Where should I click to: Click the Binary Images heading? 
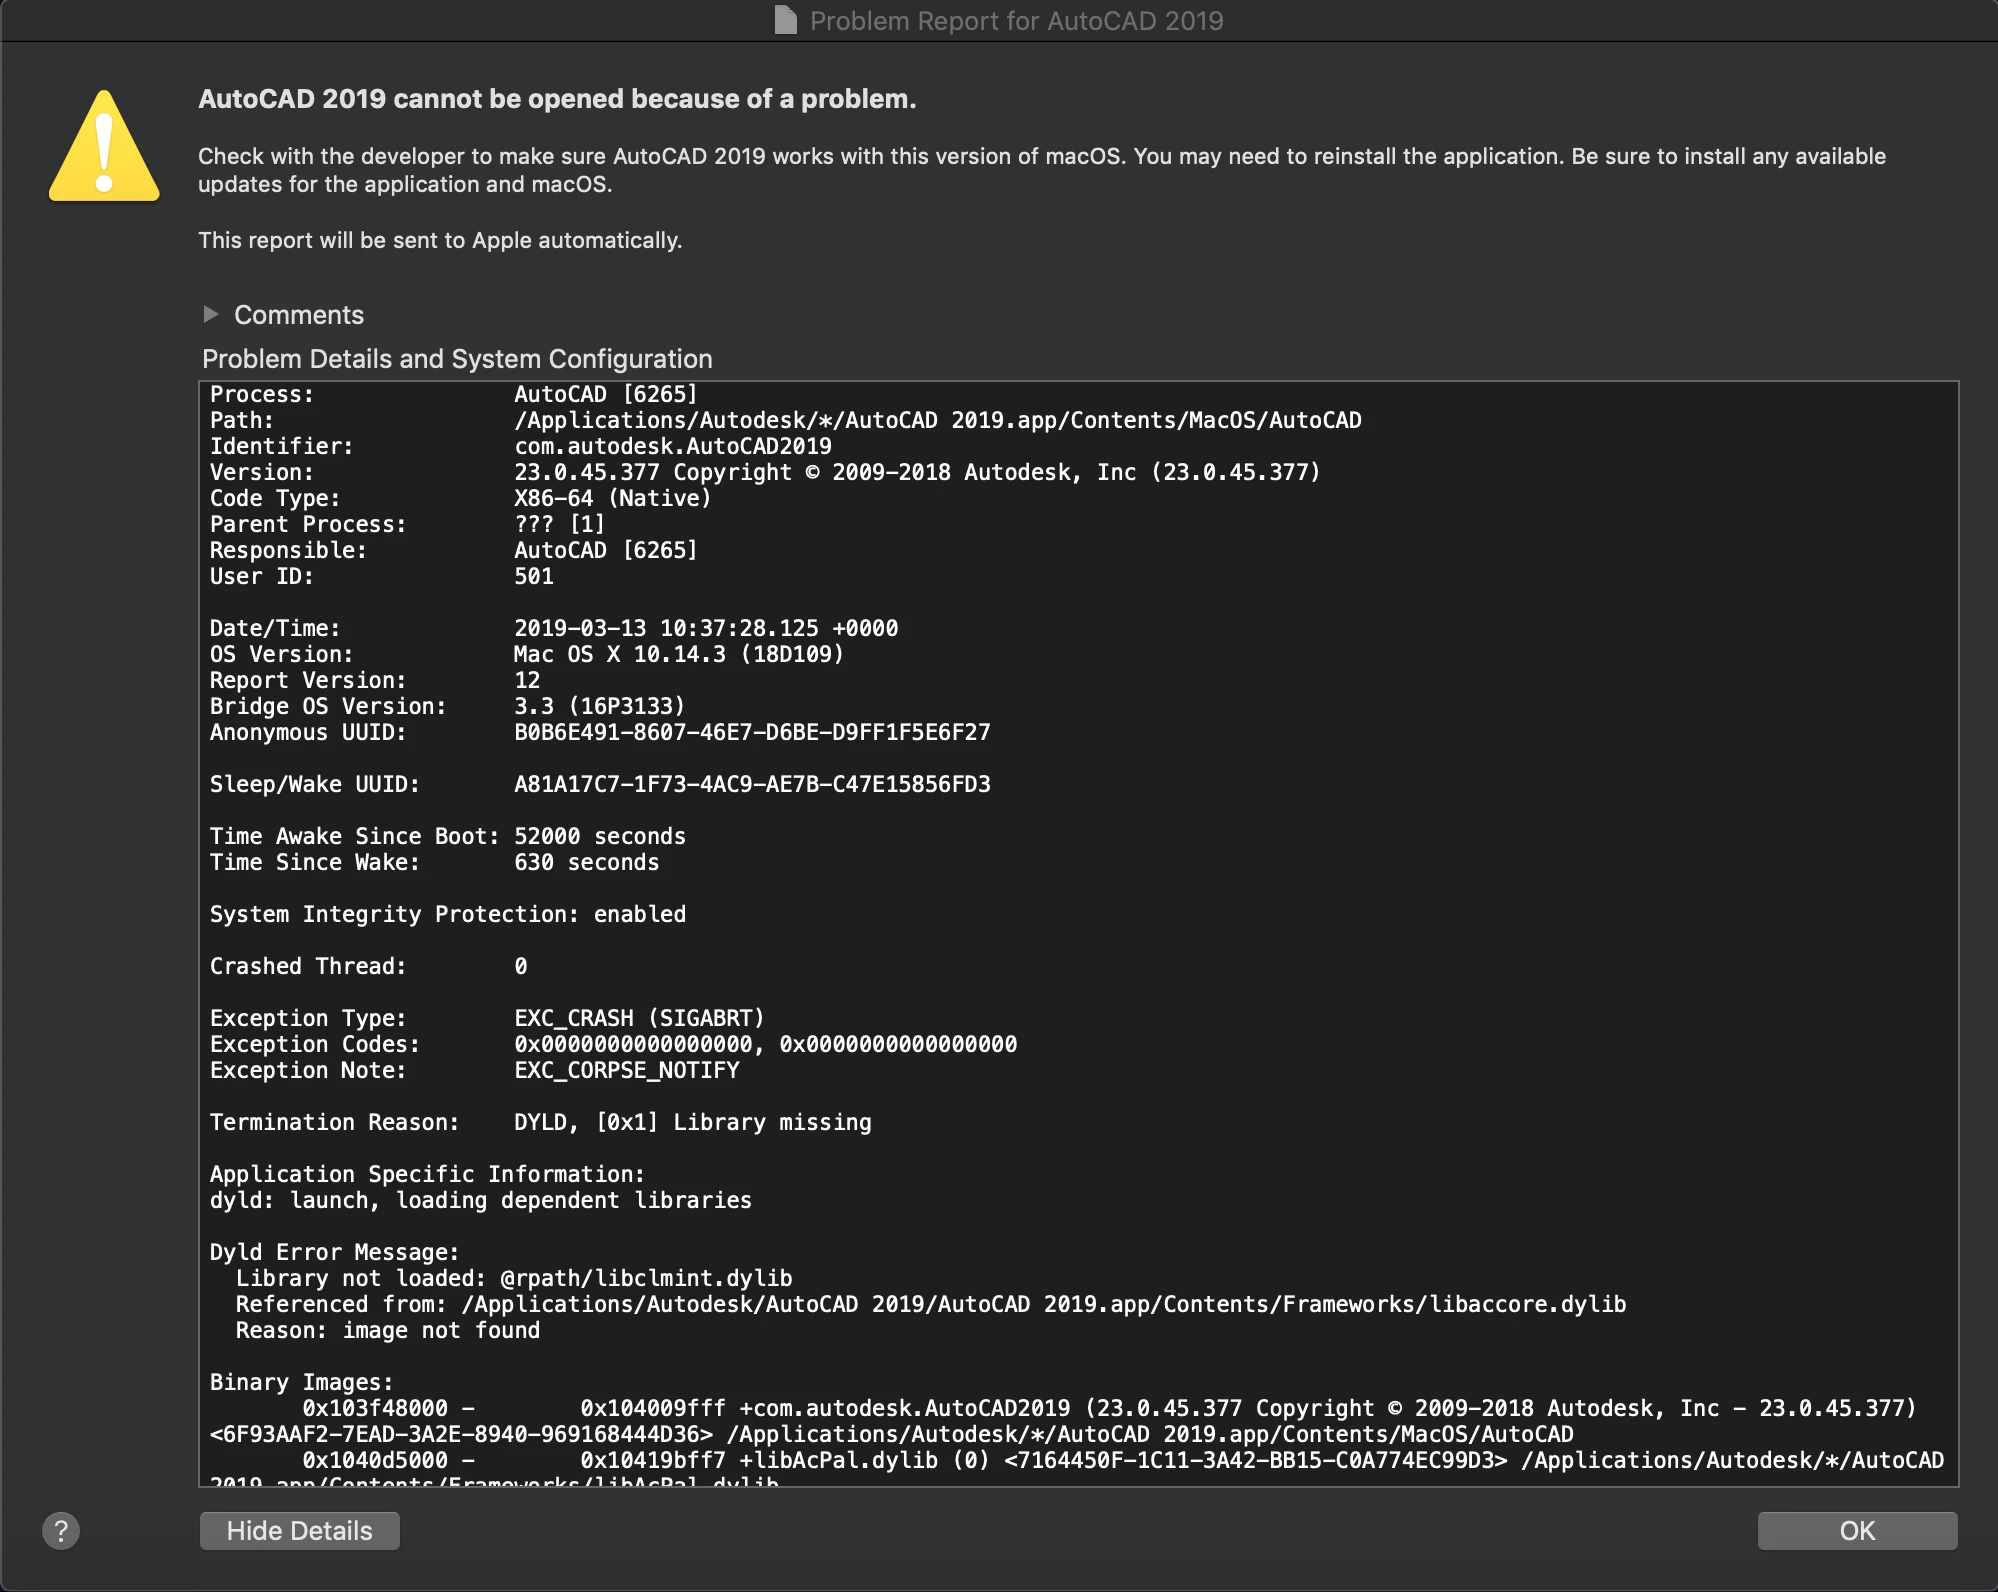[301, 1382]
